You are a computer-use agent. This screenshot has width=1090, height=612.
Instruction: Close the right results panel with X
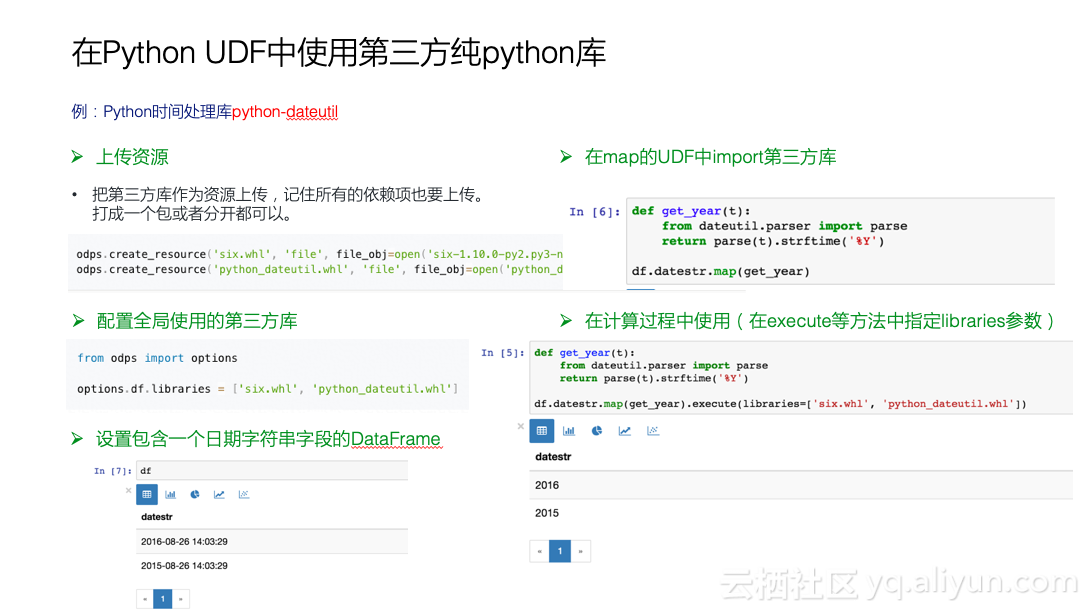click(x=521, y=426)
